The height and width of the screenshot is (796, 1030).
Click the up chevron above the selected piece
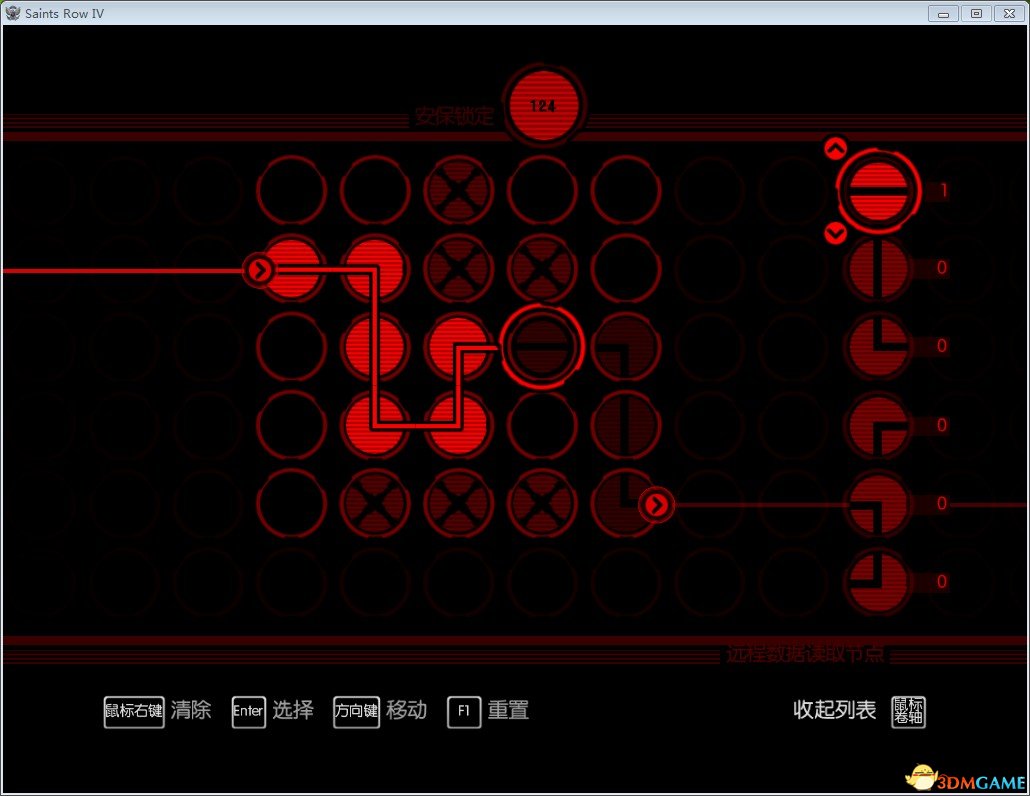836,148
